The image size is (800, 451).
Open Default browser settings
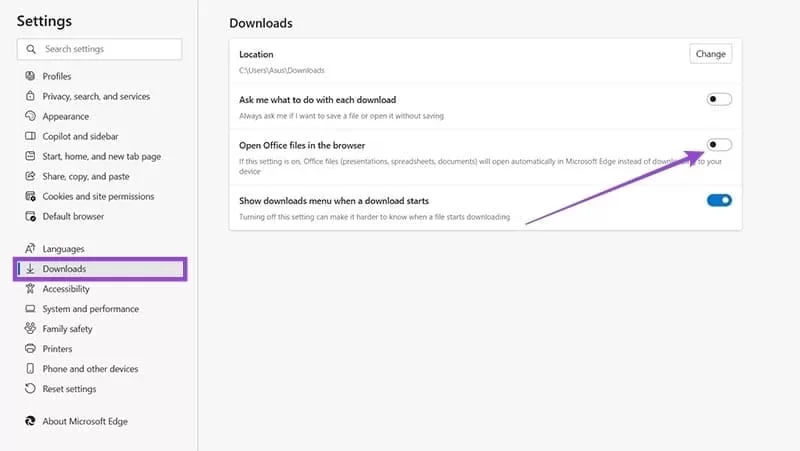[x=73, y=216]
